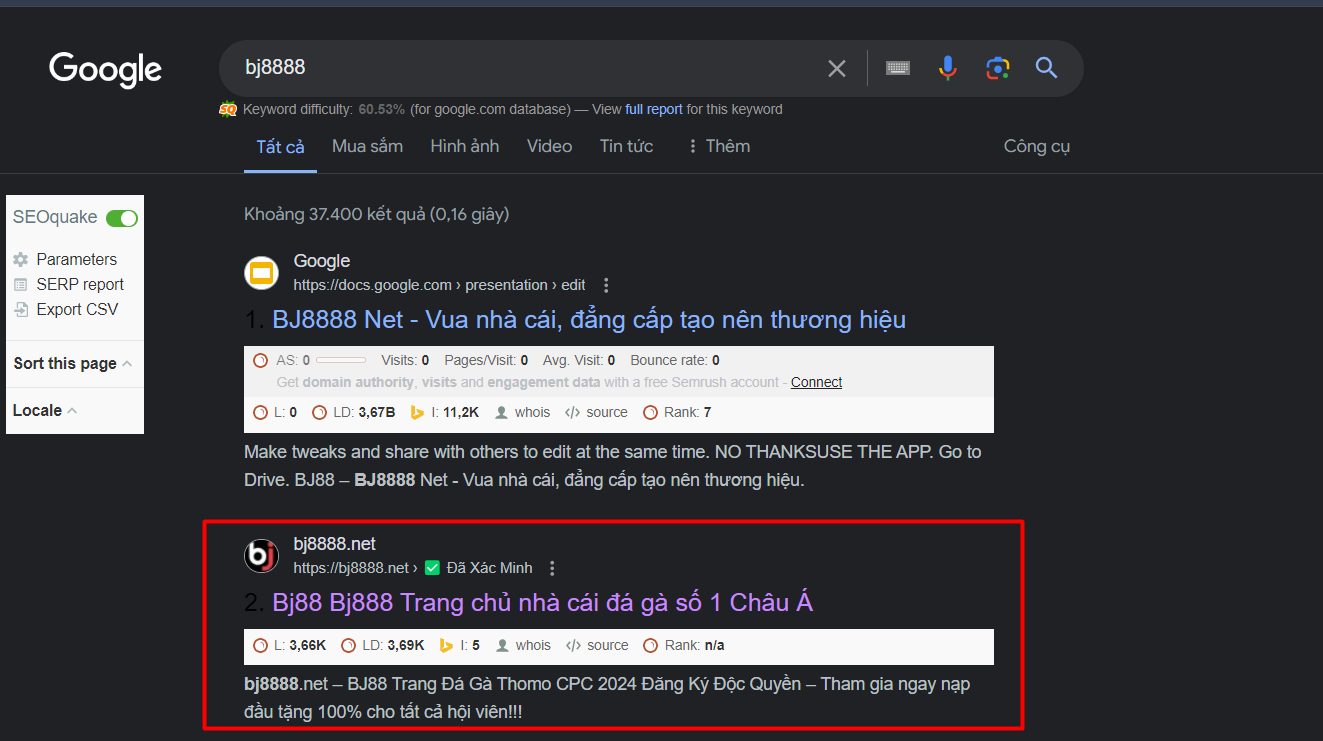Click the Avg. Visit: 0 metric
Image resolution: width=1323 pixels, height=741 pixels.
[x=579, y=360]
